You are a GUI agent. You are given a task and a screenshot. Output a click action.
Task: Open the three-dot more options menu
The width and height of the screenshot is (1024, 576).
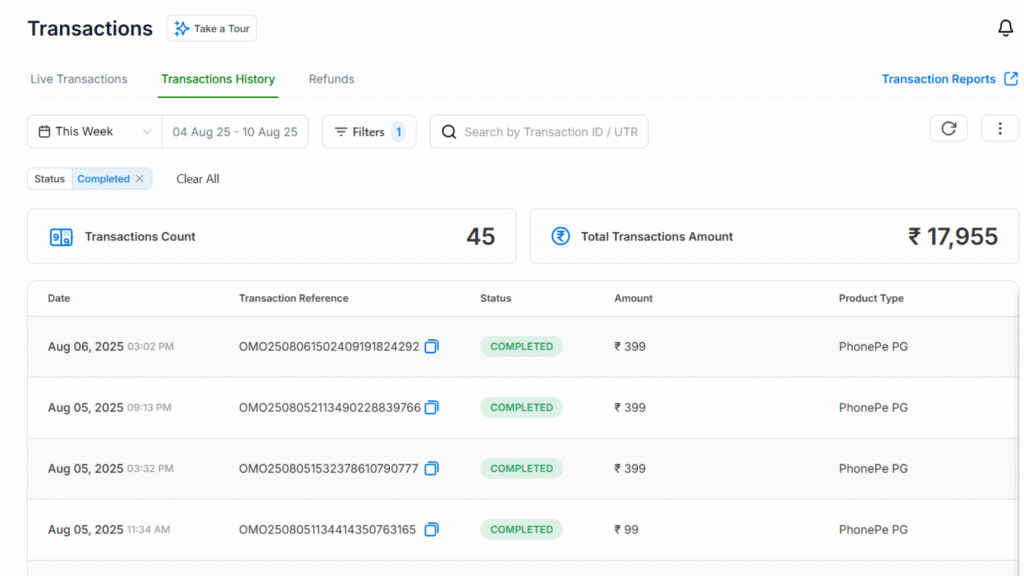click(999, 129)
